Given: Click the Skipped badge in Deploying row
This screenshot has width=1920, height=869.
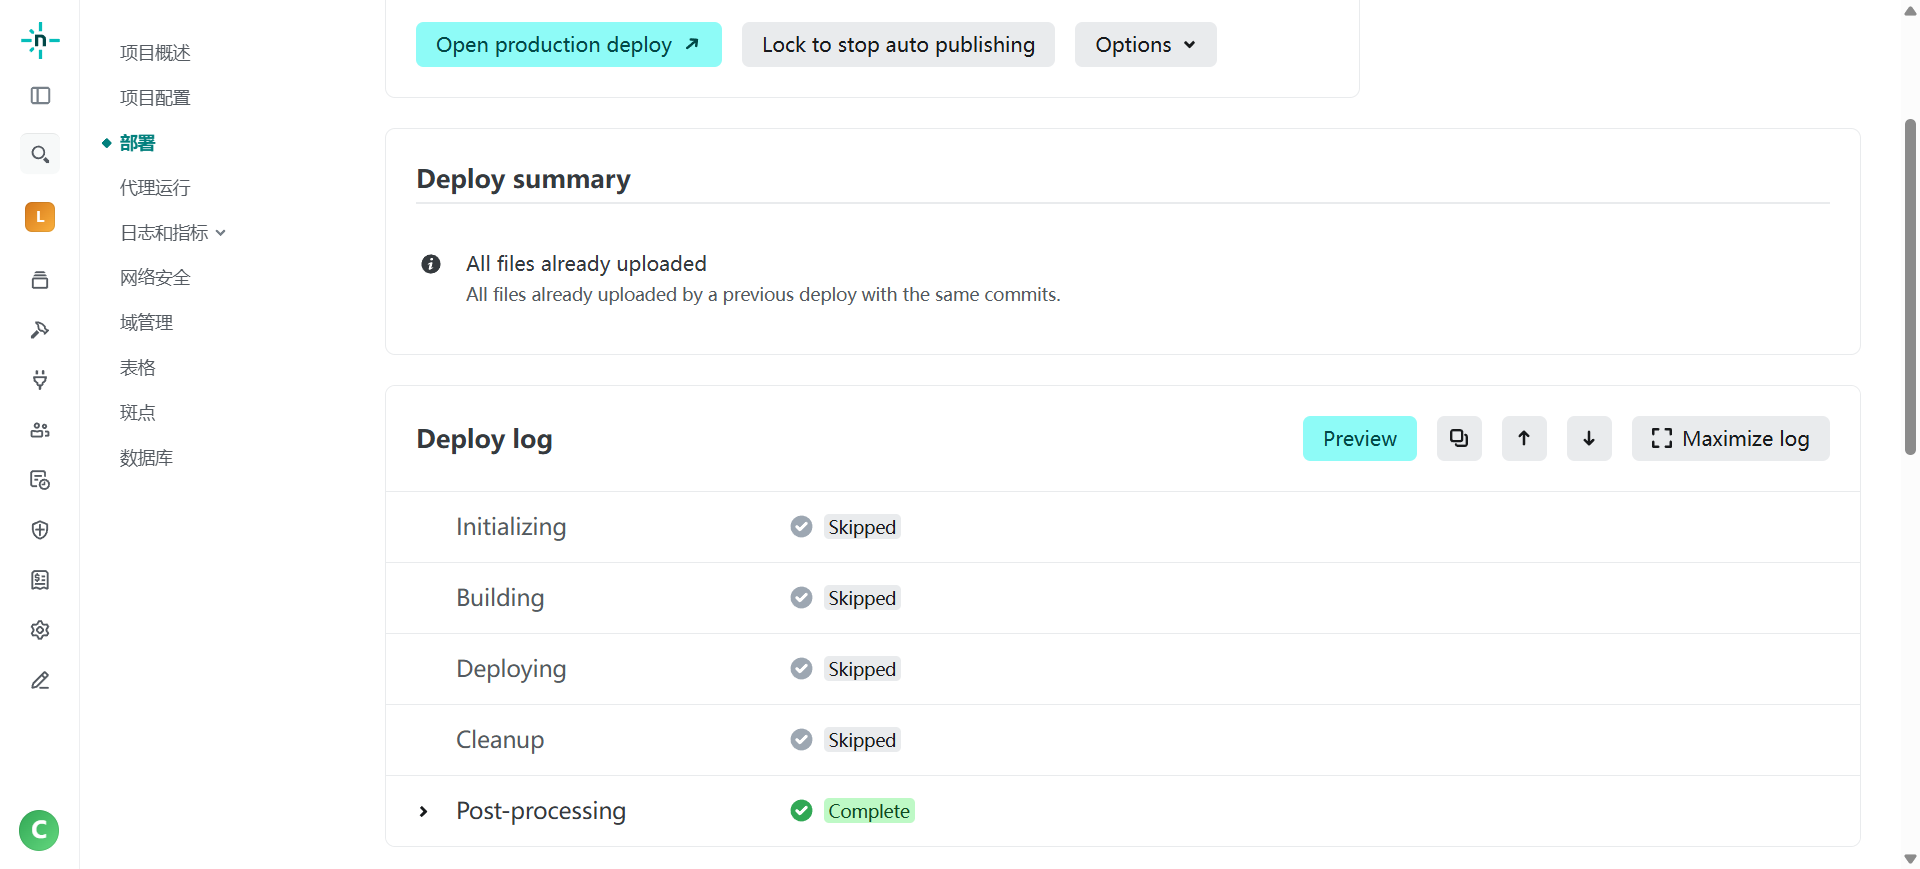Looking at the screenshot, I should pyautogui.click(x=862, y=669).
